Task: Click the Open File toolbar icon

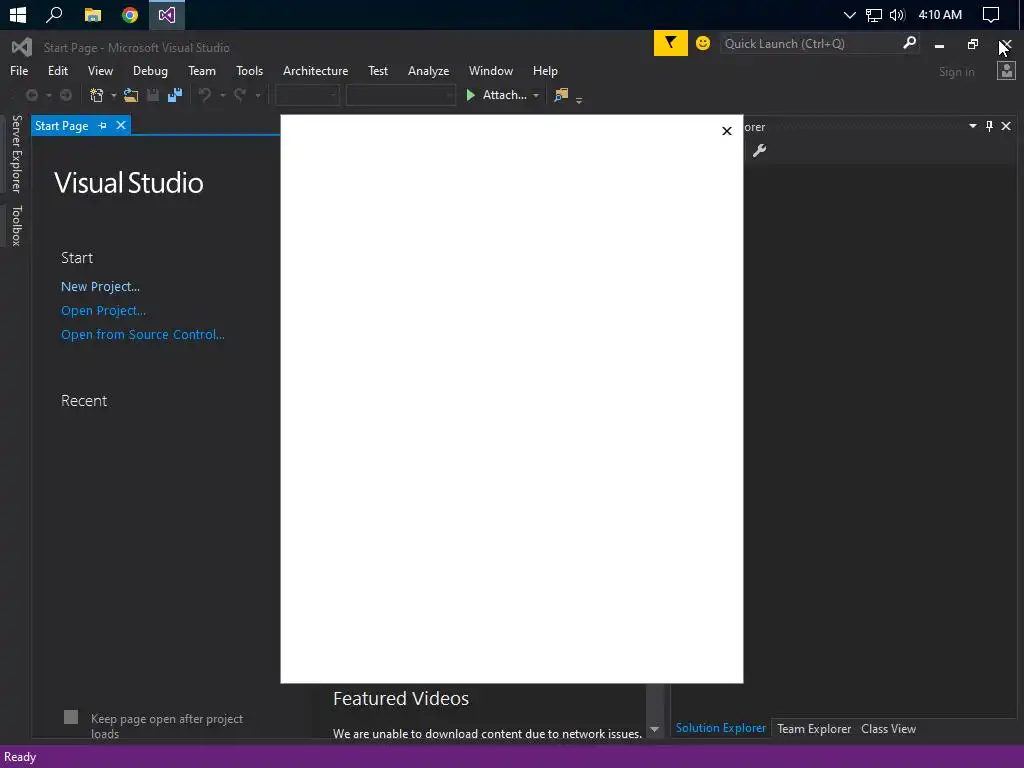Action: 131,95
